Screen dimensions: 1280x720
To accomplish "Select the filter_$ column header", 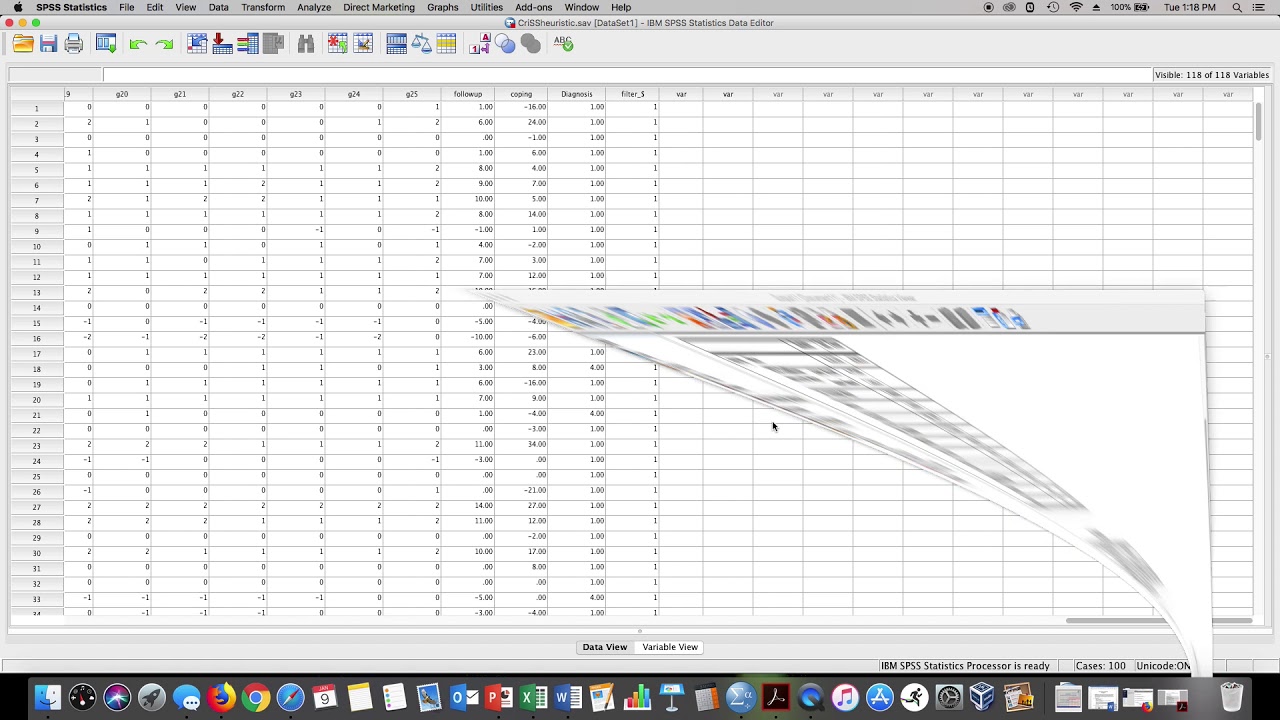I will tap(632, 94).
